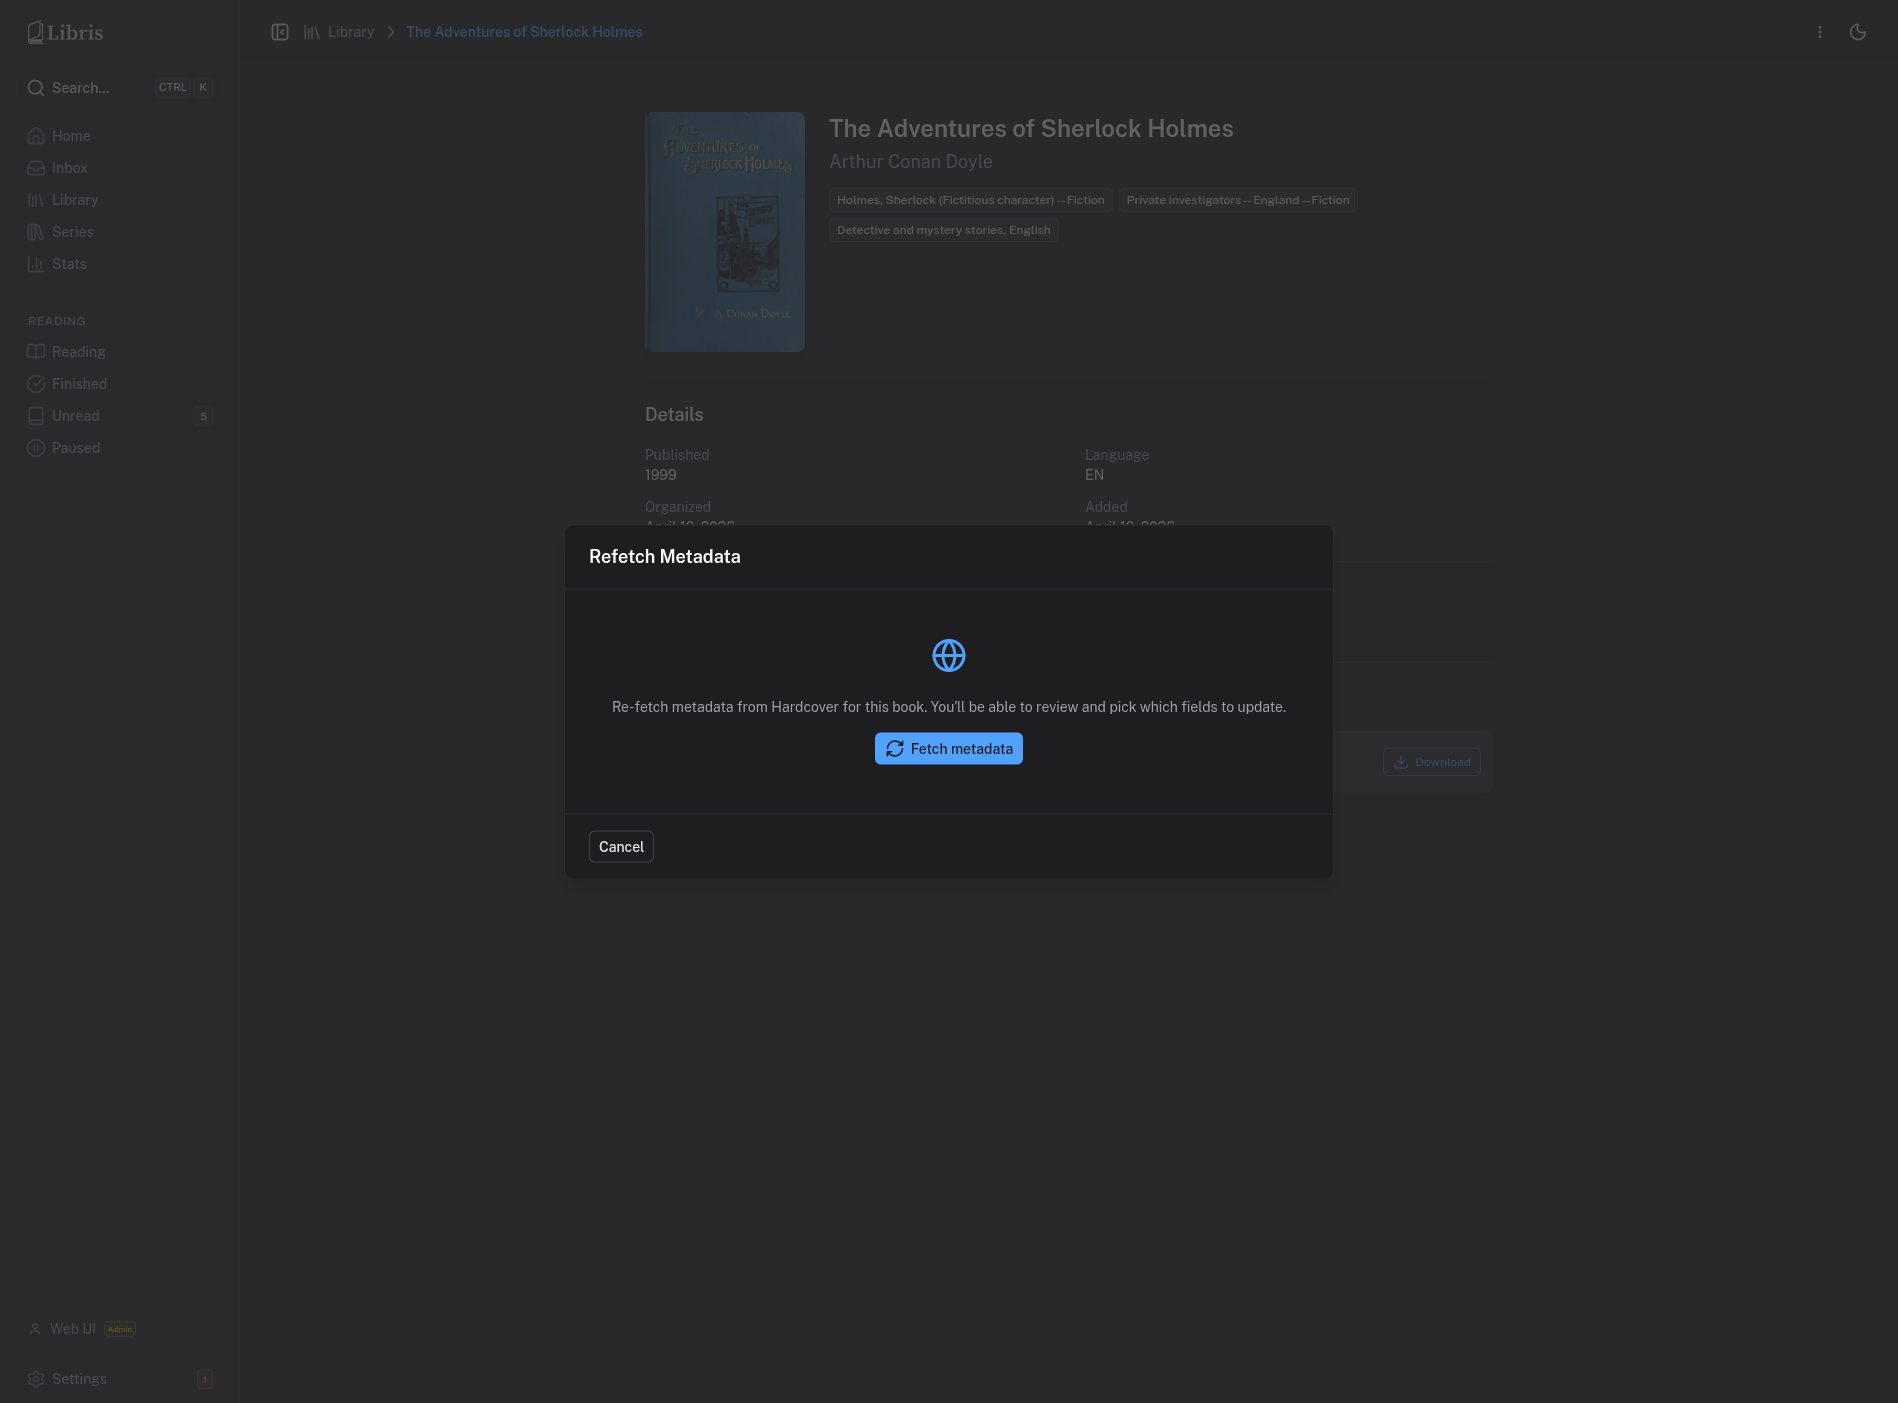Click the search magnifier icon

(x=36, y=88)
